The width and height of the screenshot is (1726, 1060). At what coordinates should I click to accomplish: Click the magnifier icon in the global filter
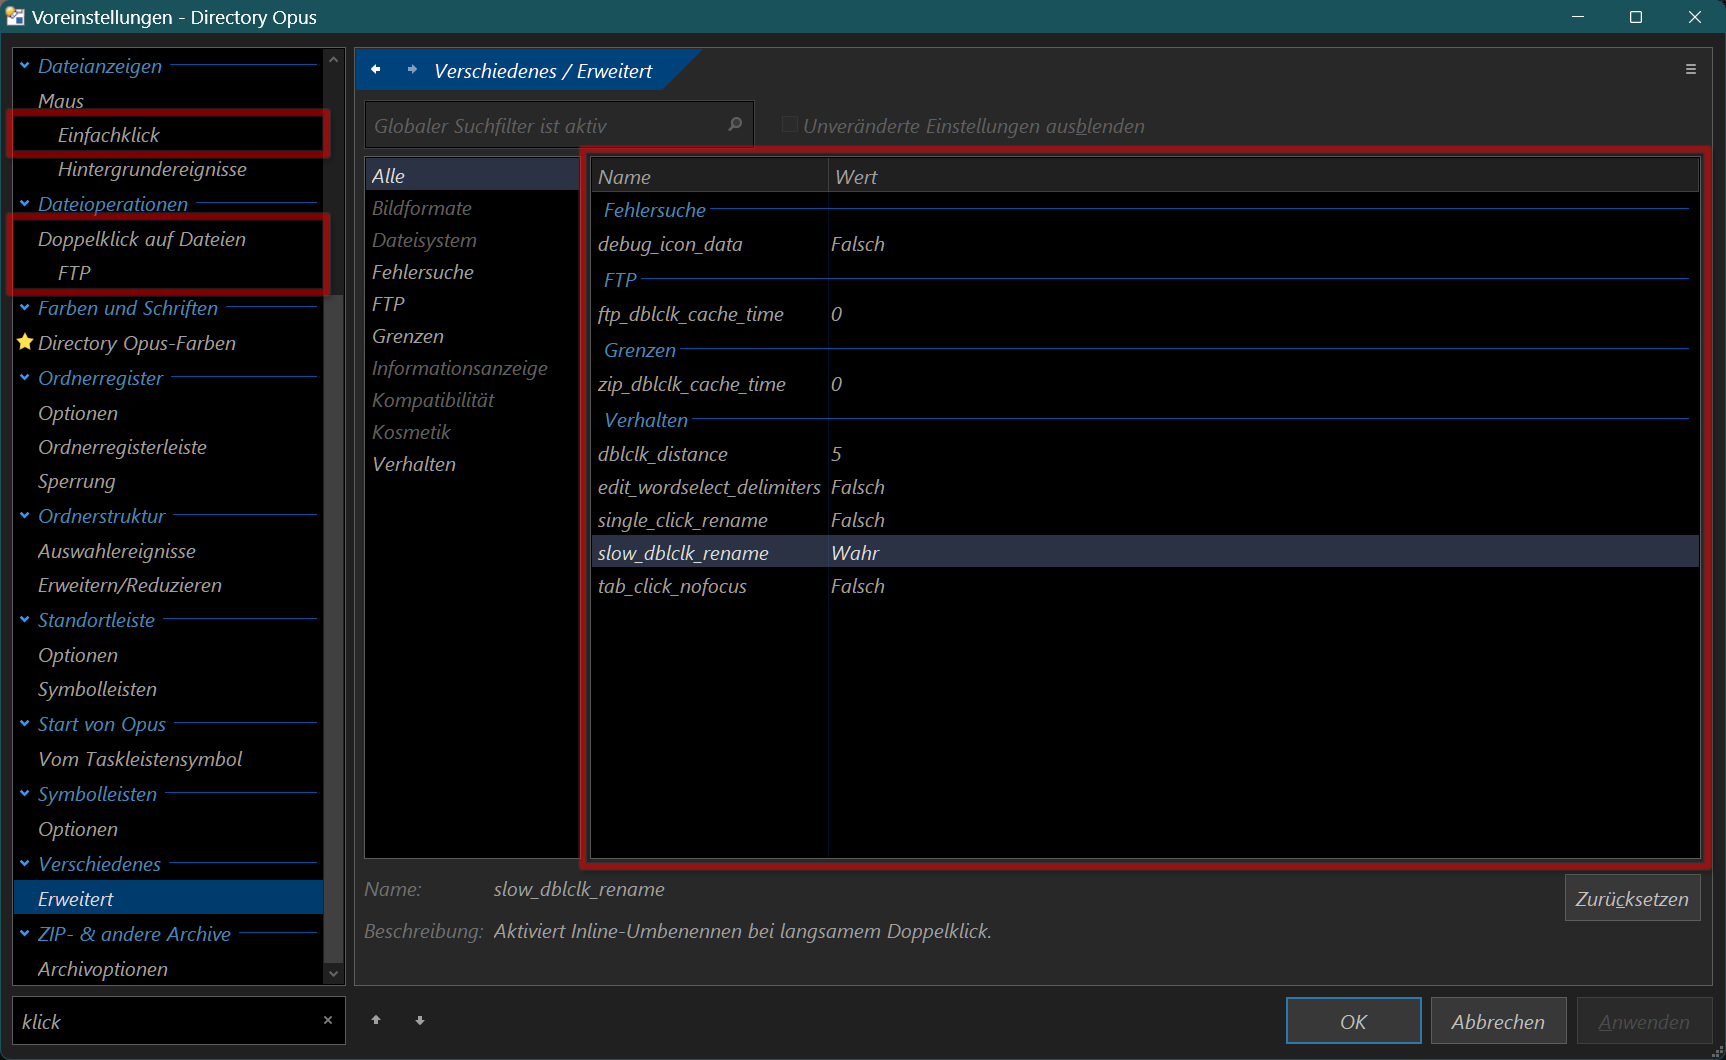point(735,125)
